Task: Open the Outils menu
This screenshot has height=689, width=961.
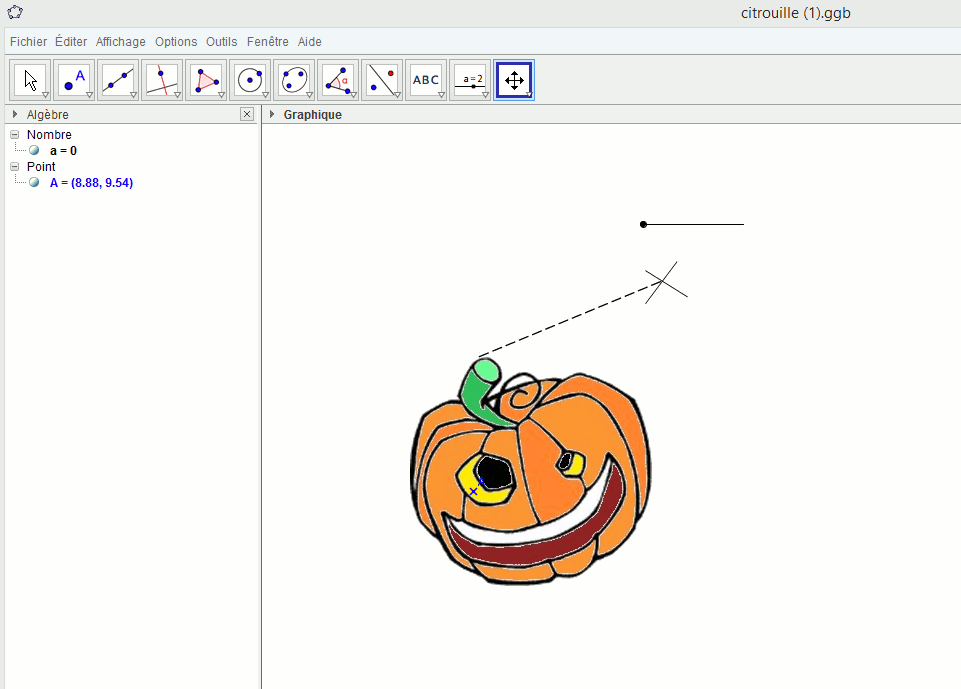Action: (x=222, y=42)
